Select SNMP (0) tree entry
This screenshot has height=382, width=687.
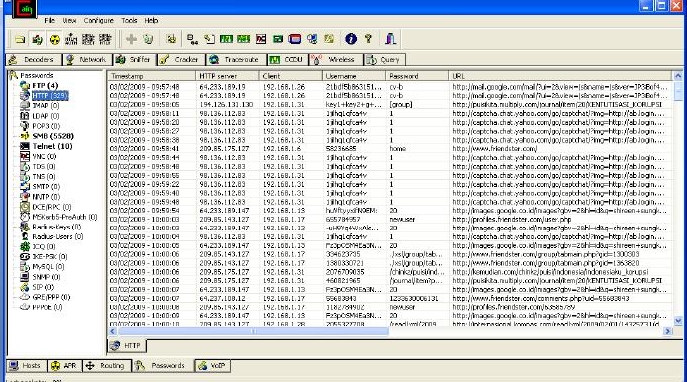(46, 277)
